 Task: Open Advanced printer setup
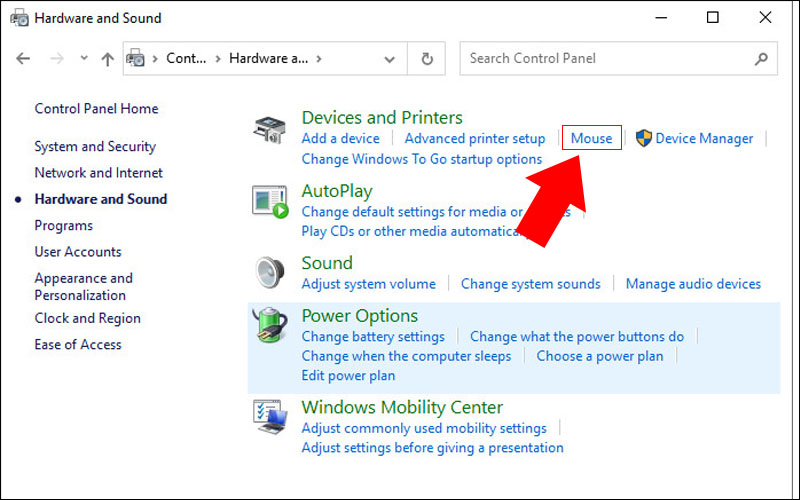point(475,138)
